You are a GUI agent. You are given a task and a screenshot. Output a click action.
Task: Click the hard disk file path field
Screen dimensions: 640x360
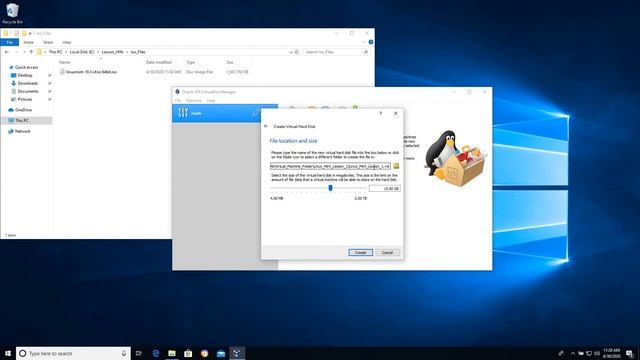[330, 166]
